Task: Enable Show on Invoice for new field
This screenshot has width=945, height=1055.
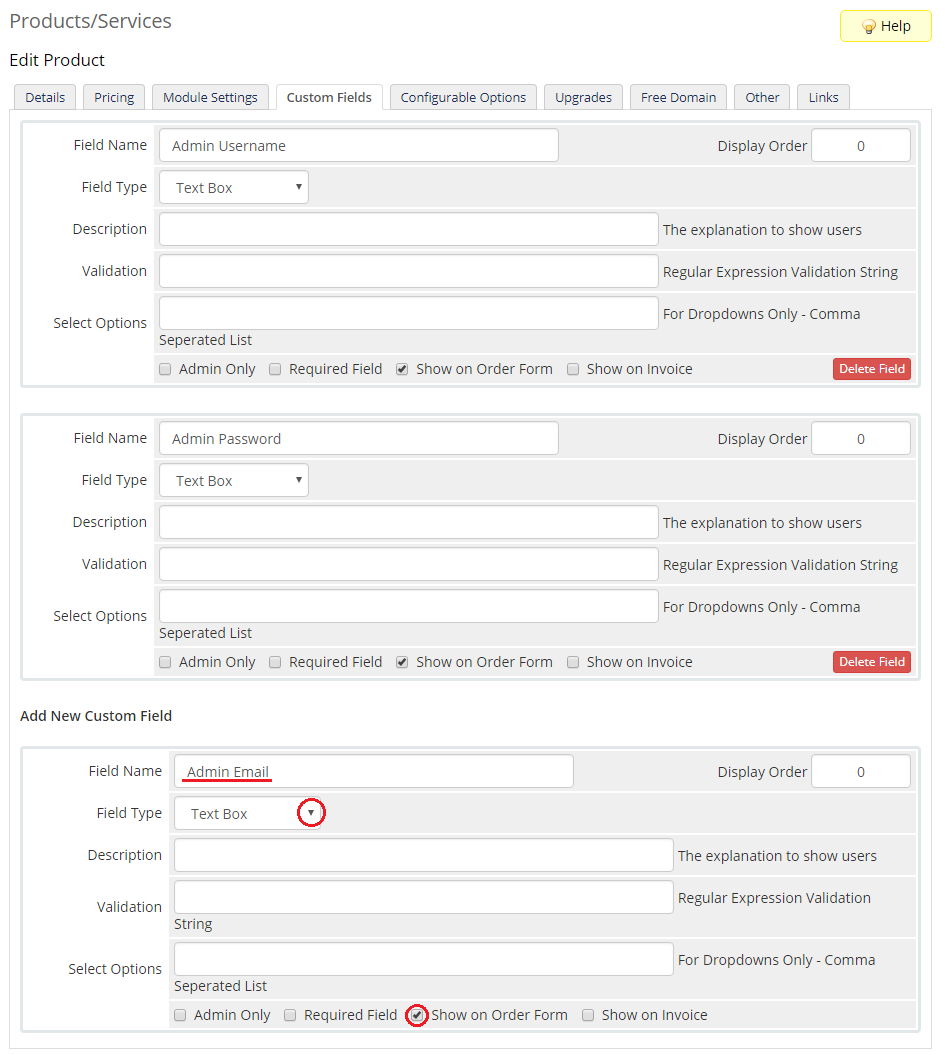Action: [x=588, y=1015]
